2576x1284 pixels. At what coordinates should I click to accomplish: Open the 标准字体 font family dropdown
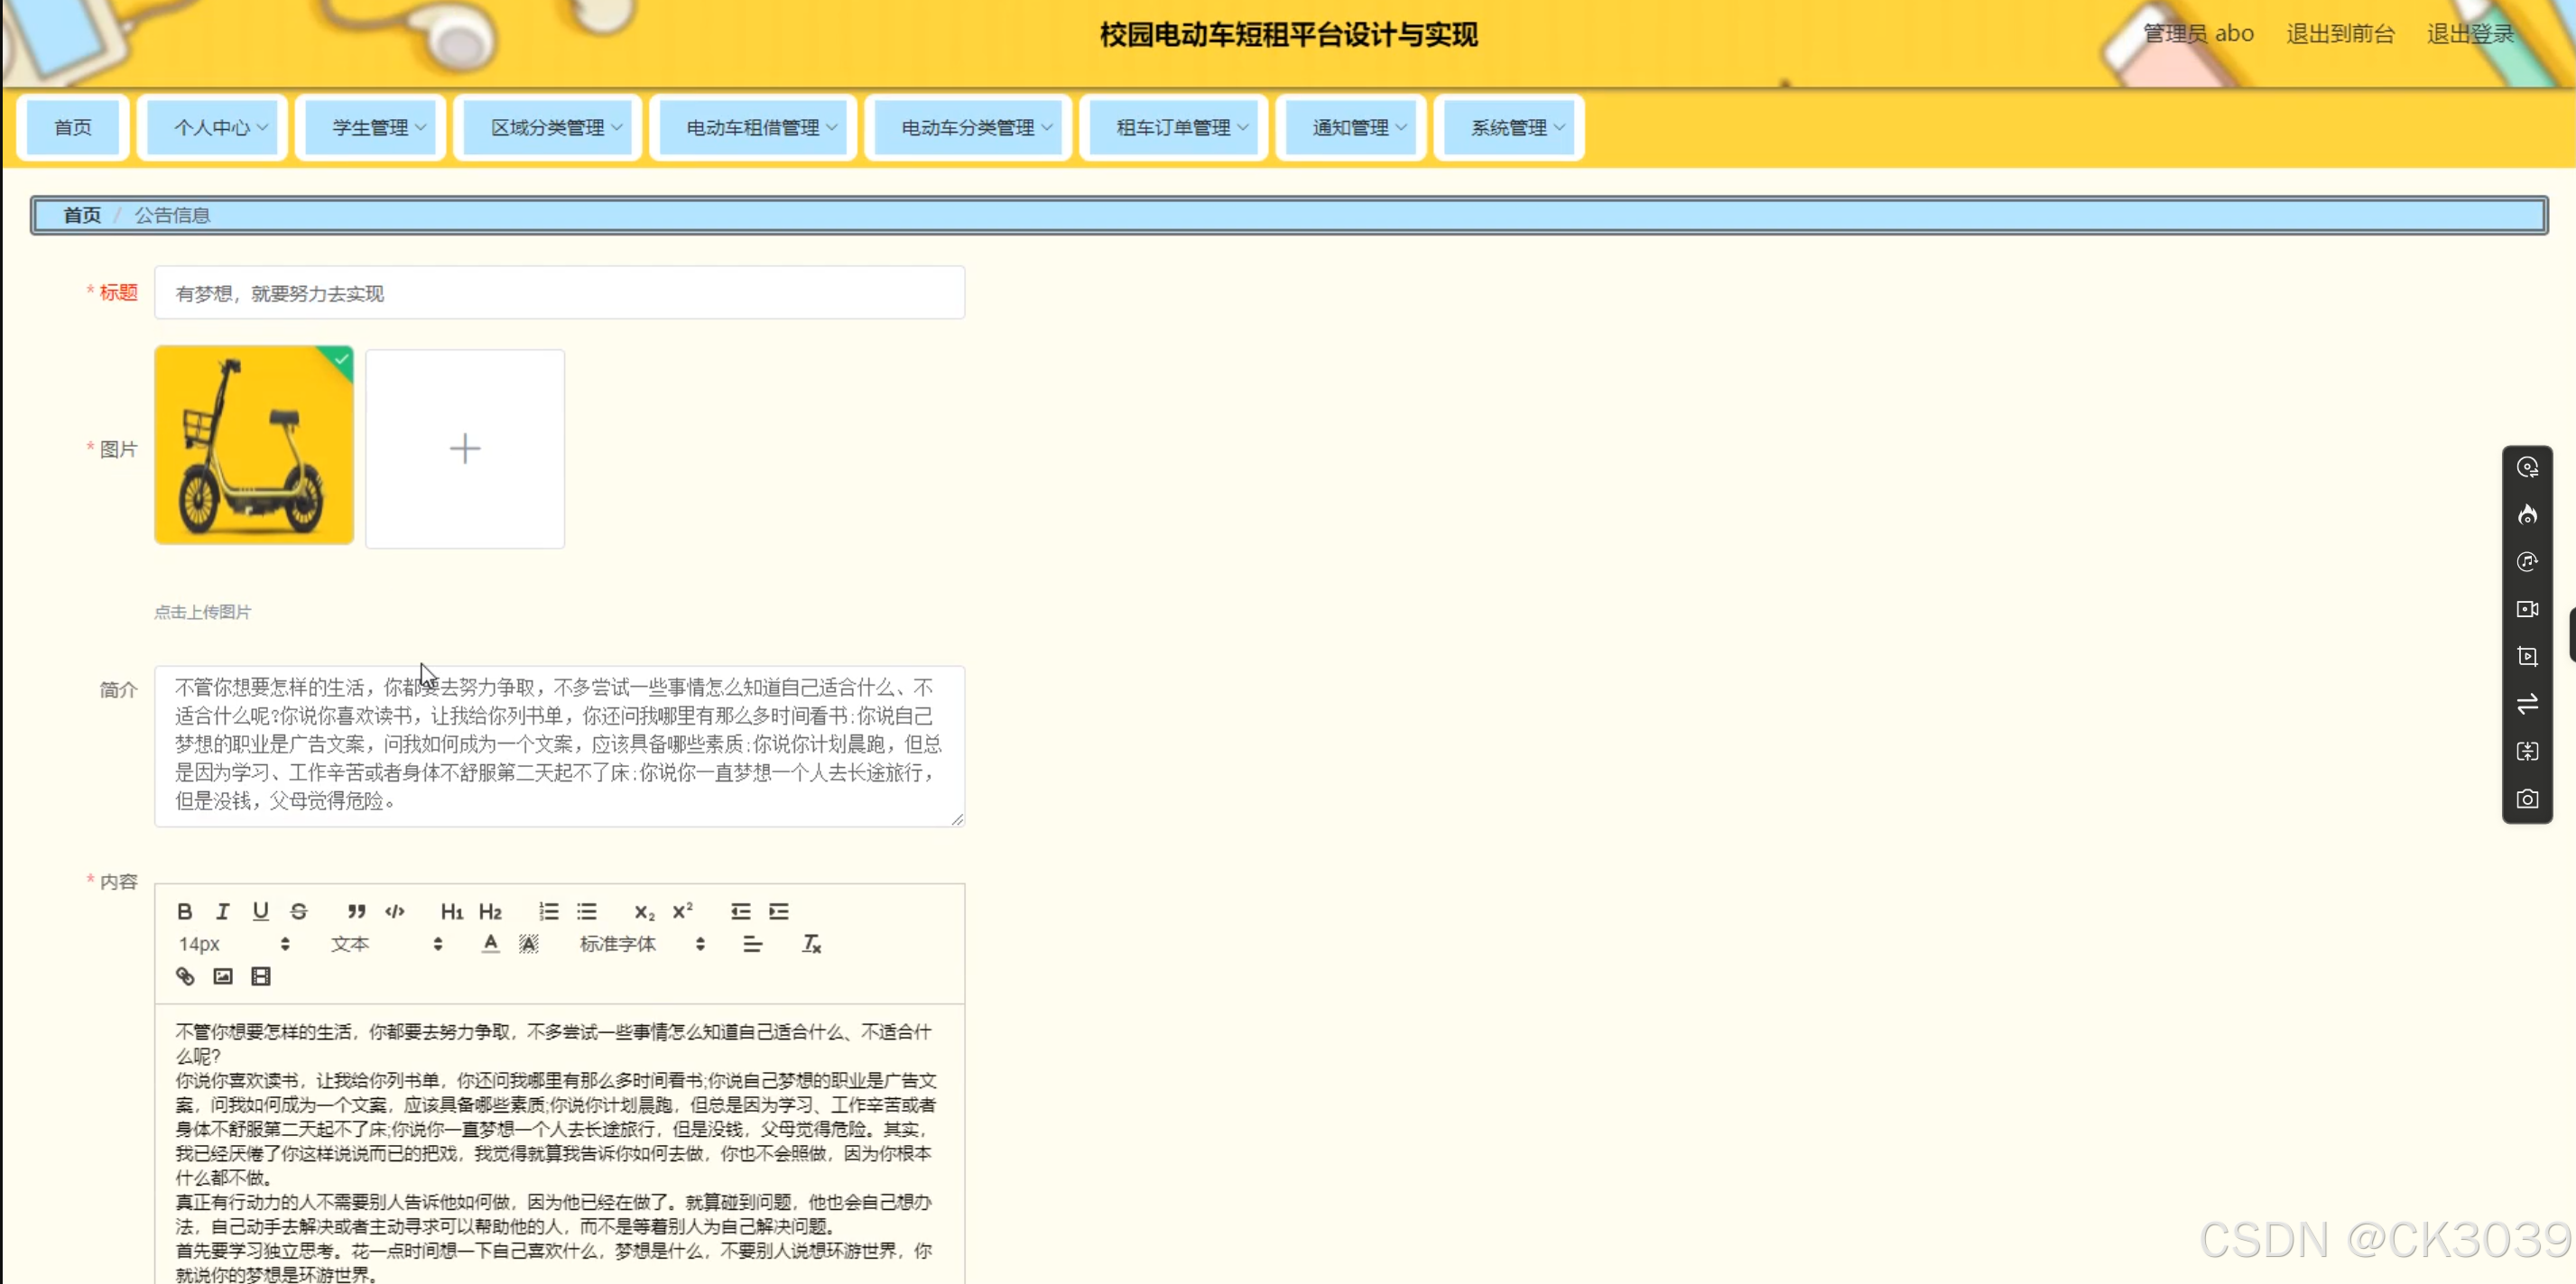(641, 943)
